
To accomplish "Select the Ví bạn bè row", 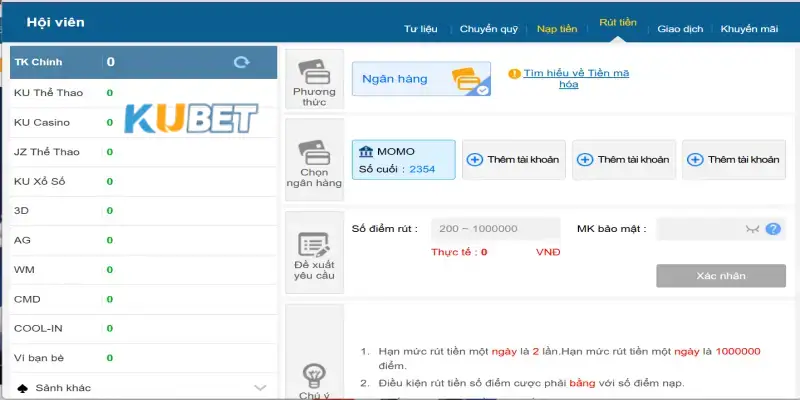I will 143,358.
